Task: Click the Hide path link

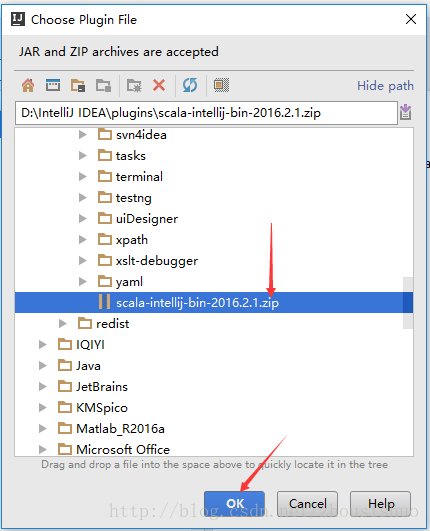Action: pyautogui.click(x=385, y=86)
